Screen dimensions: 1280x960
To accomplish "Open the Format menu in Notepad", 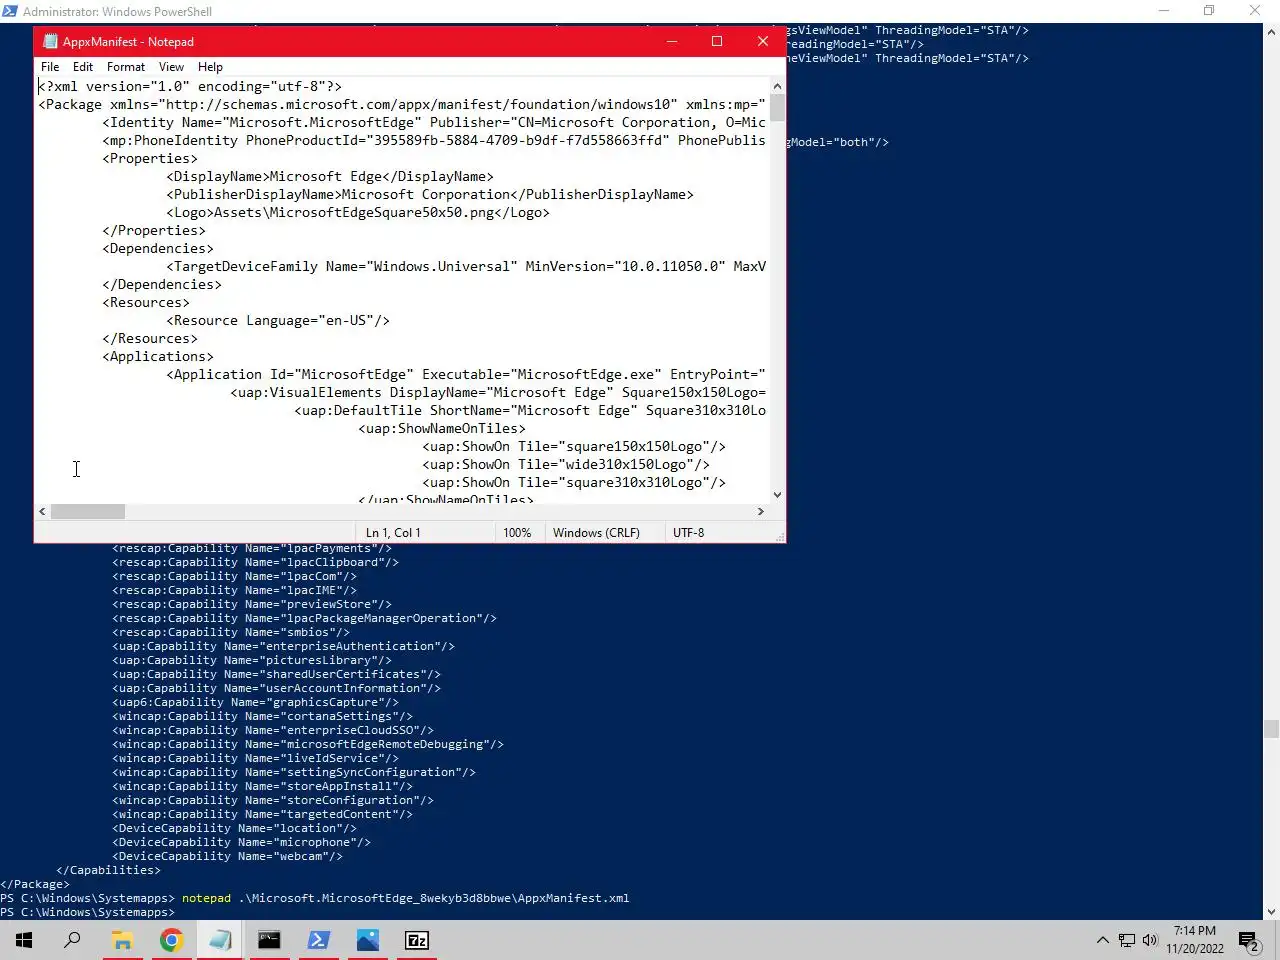I will 126,67.
